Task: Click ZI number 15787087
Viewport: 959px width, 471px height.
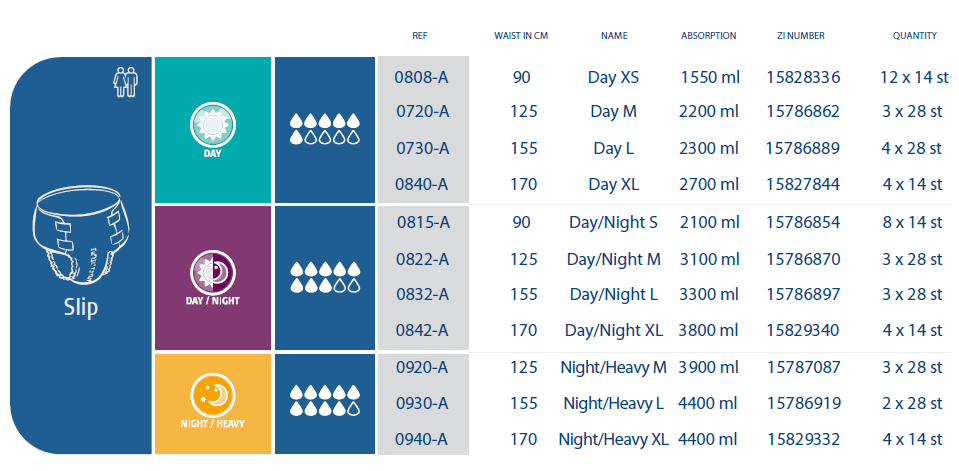Action: coord(803,368)
